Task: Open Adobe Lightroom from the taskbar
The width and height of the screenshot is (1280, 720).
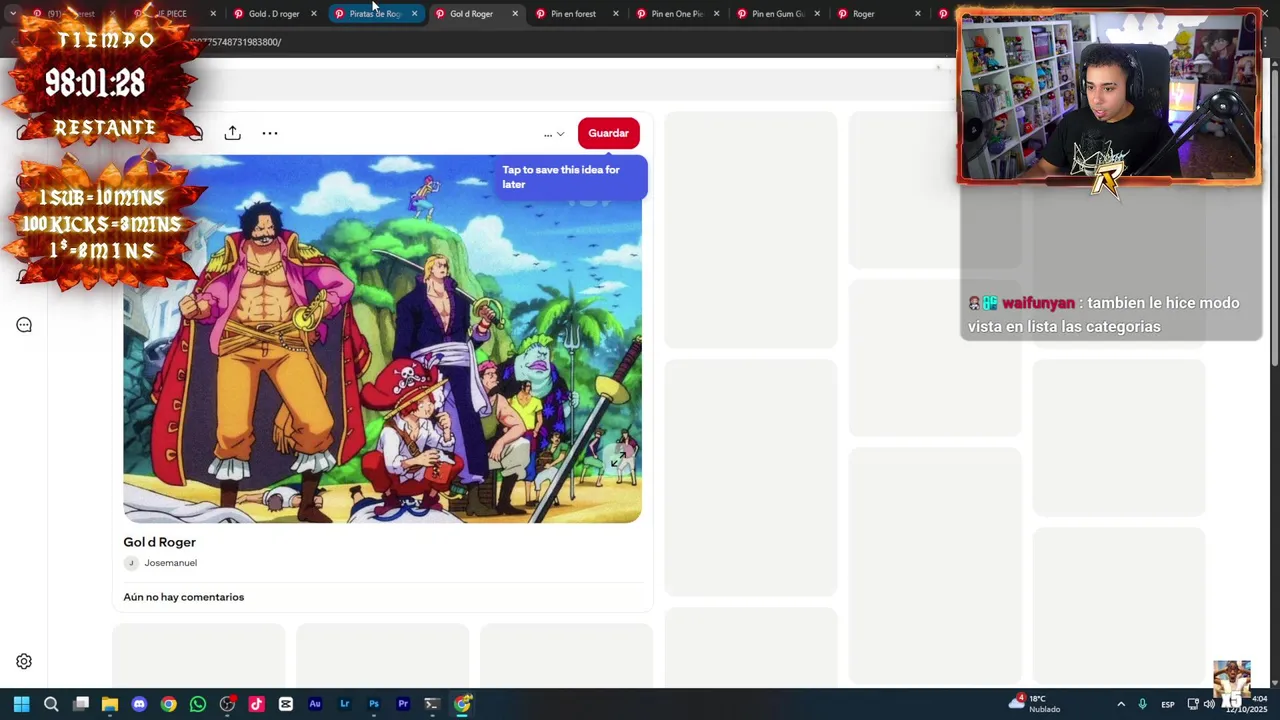Action: 344,704
